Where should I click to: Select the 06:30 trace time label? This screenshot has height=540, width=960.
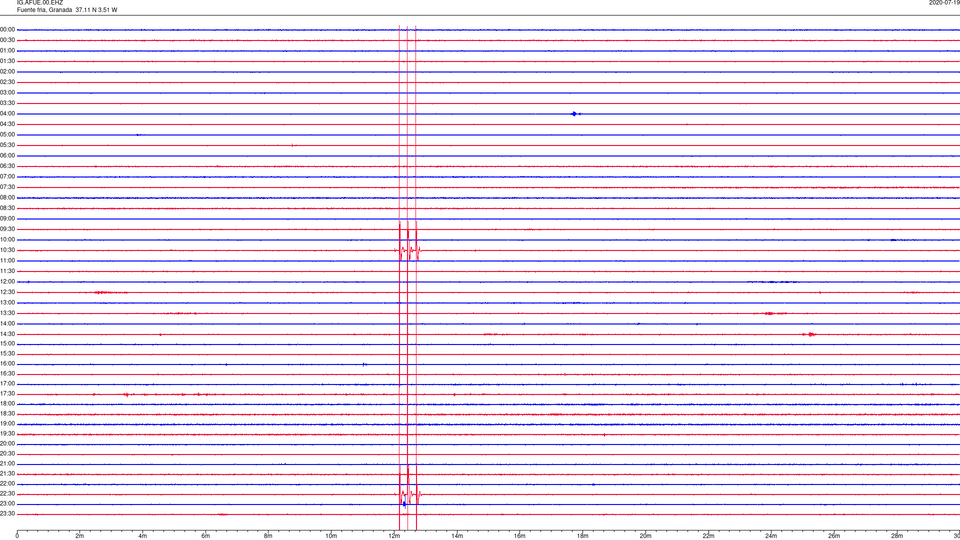(7, 166)
